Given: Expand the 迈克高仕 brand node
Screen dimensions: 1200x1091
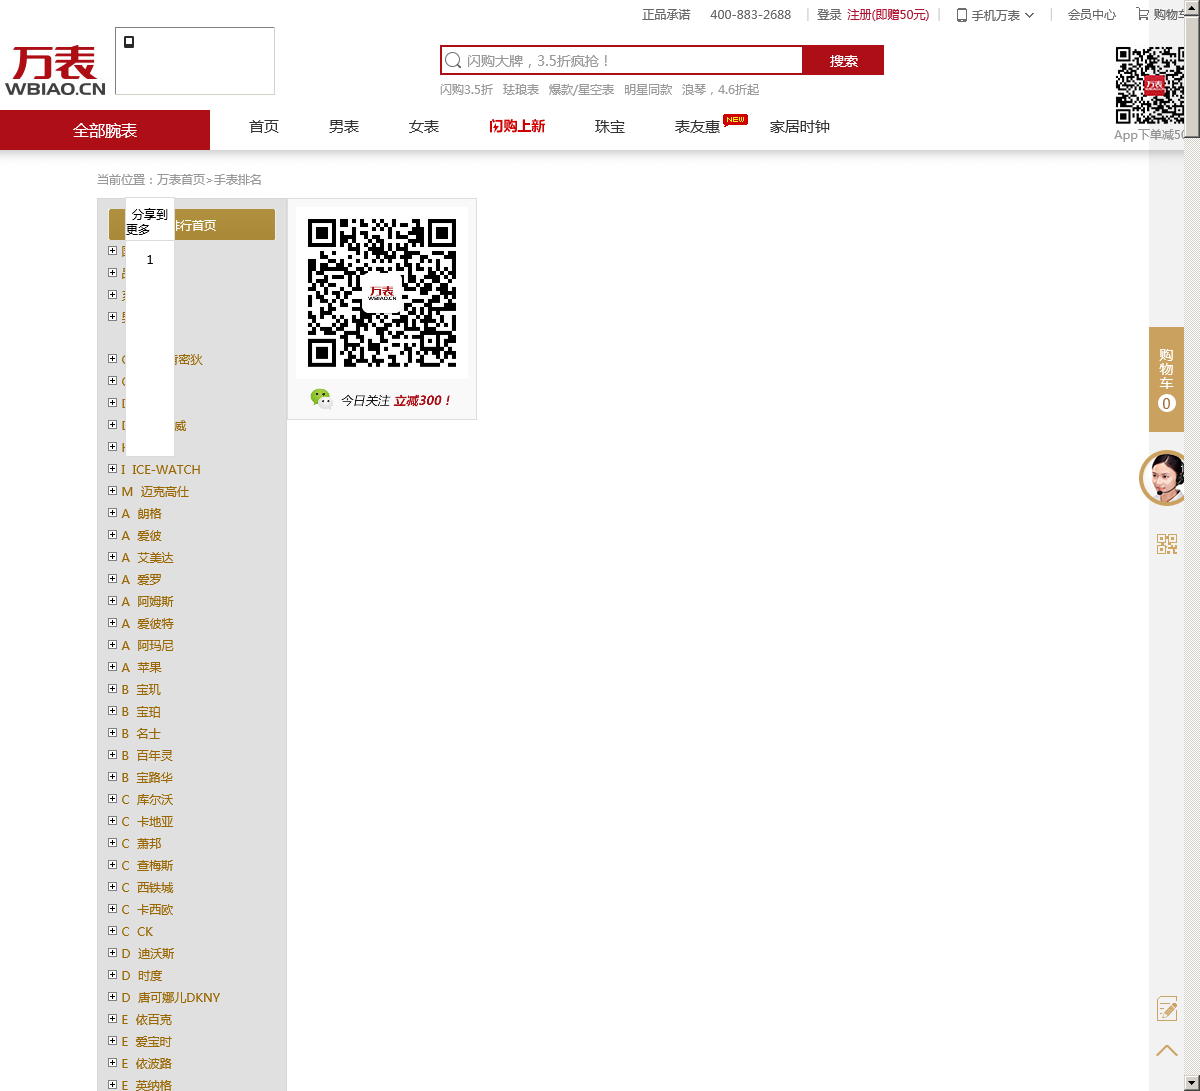Looking at the screenshot, I should (x=113, y=491).
